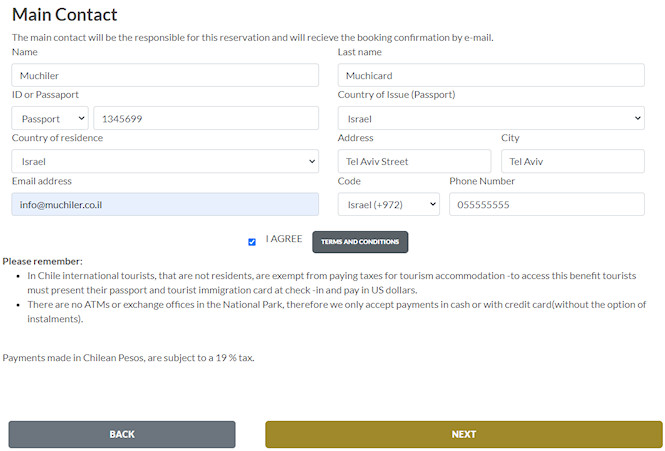Focus the Email address input field
The width and height of the screenshot is (665, 451).
coord(165,204)
